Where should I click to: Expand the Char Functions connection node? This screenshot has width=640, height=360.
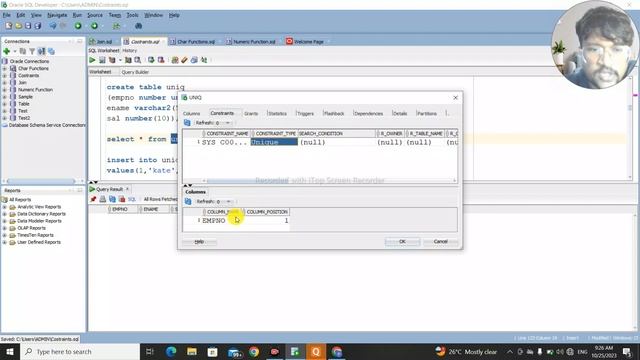tap(4, 69)
